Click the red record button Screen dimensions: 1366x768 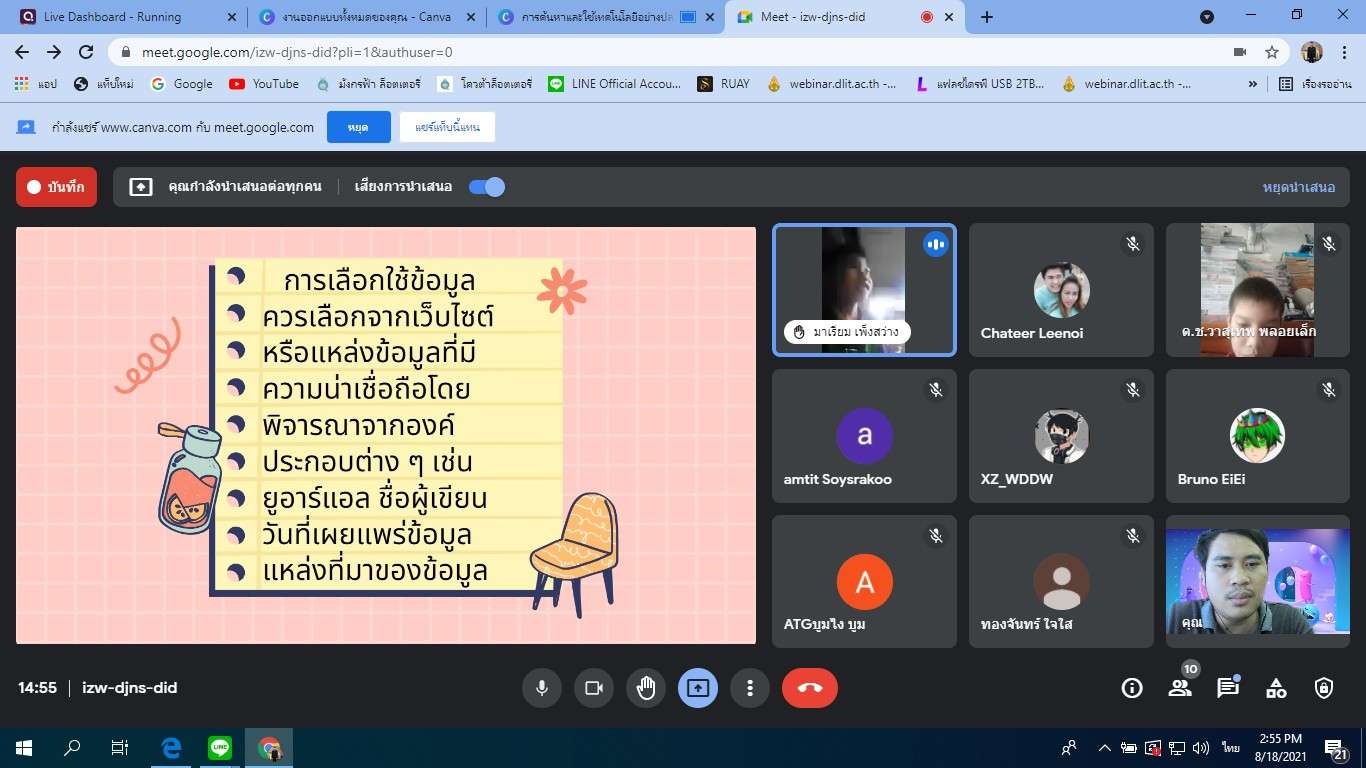[x=57, y=187]
